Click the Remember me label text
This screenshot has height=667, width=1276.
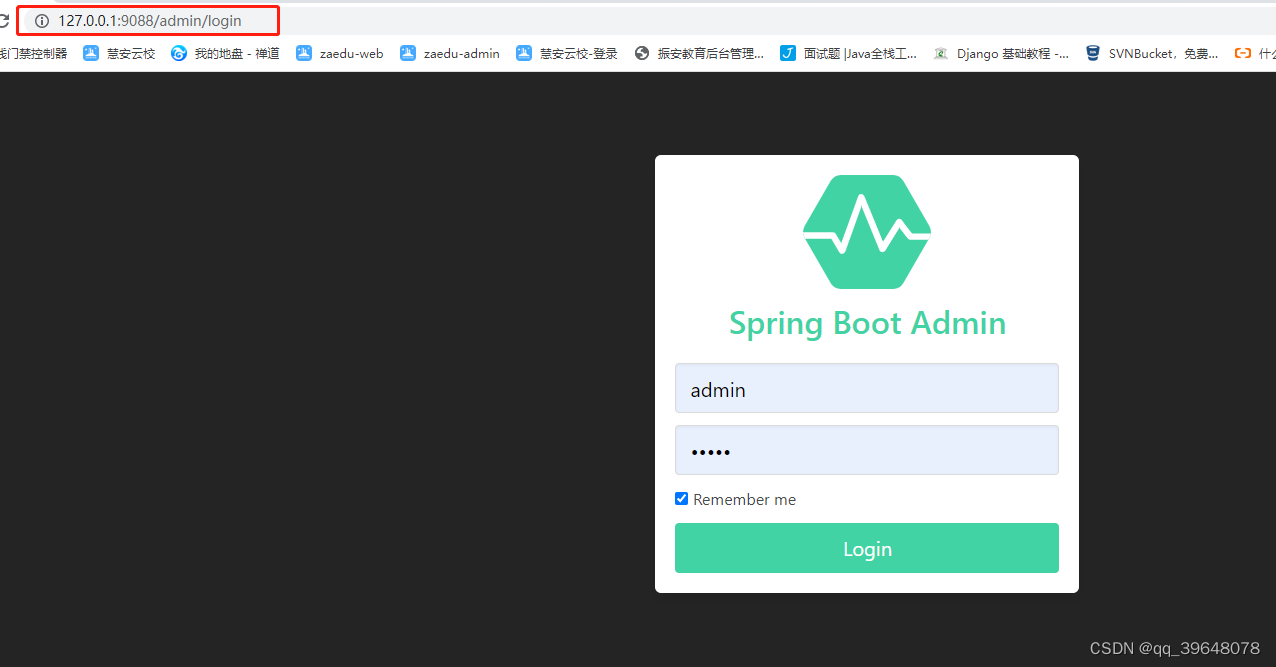(745, 499)
